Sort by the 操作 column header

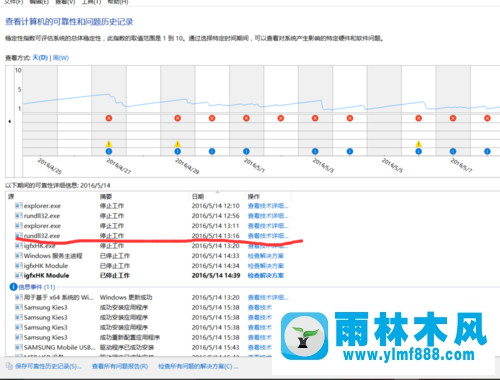click(x=268, y=196)
